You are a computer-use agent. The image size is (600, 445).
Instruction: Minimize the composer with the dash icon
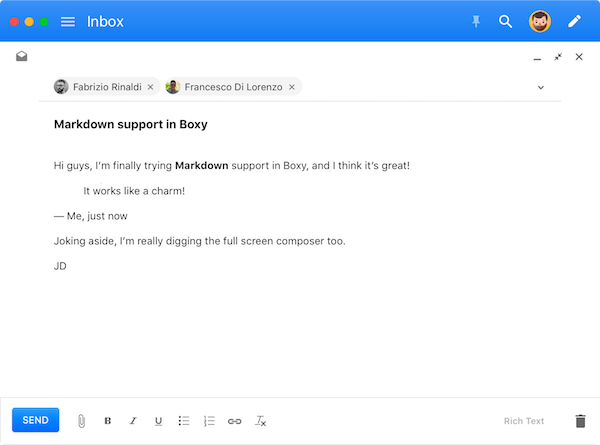[537, 59]
